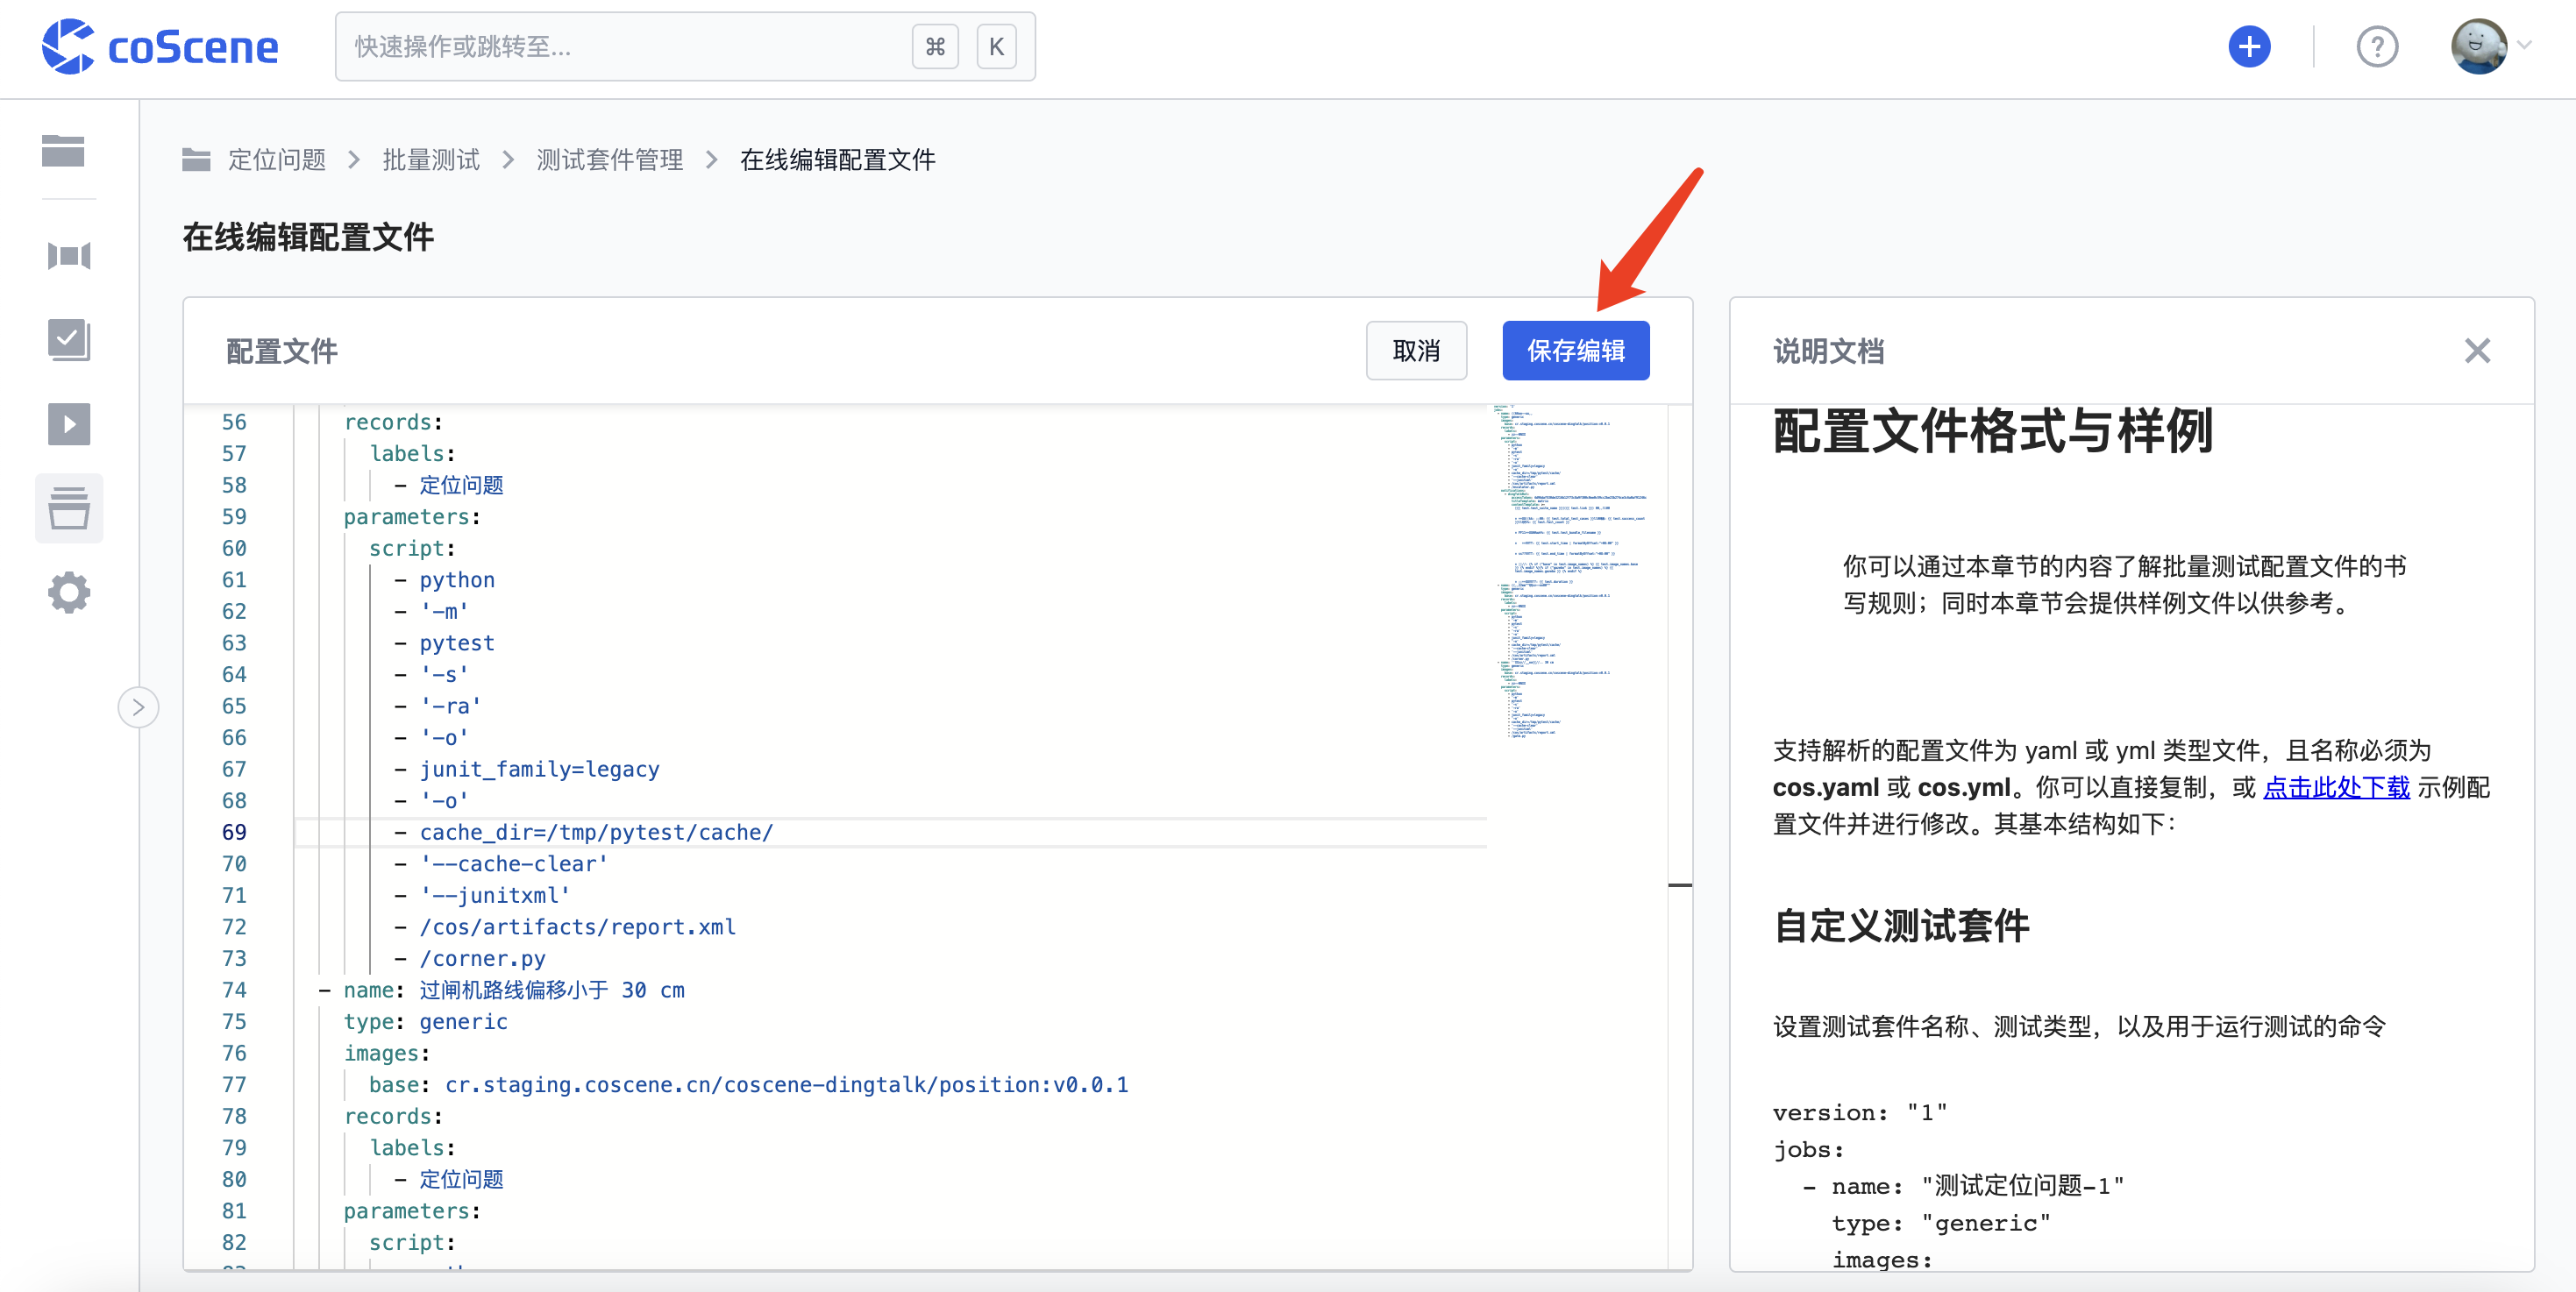Viewport: 2576px width, 1292px height.
Task: Click the 'python' line on row 61
Action: pyautogui.click(x=456, y=580)
